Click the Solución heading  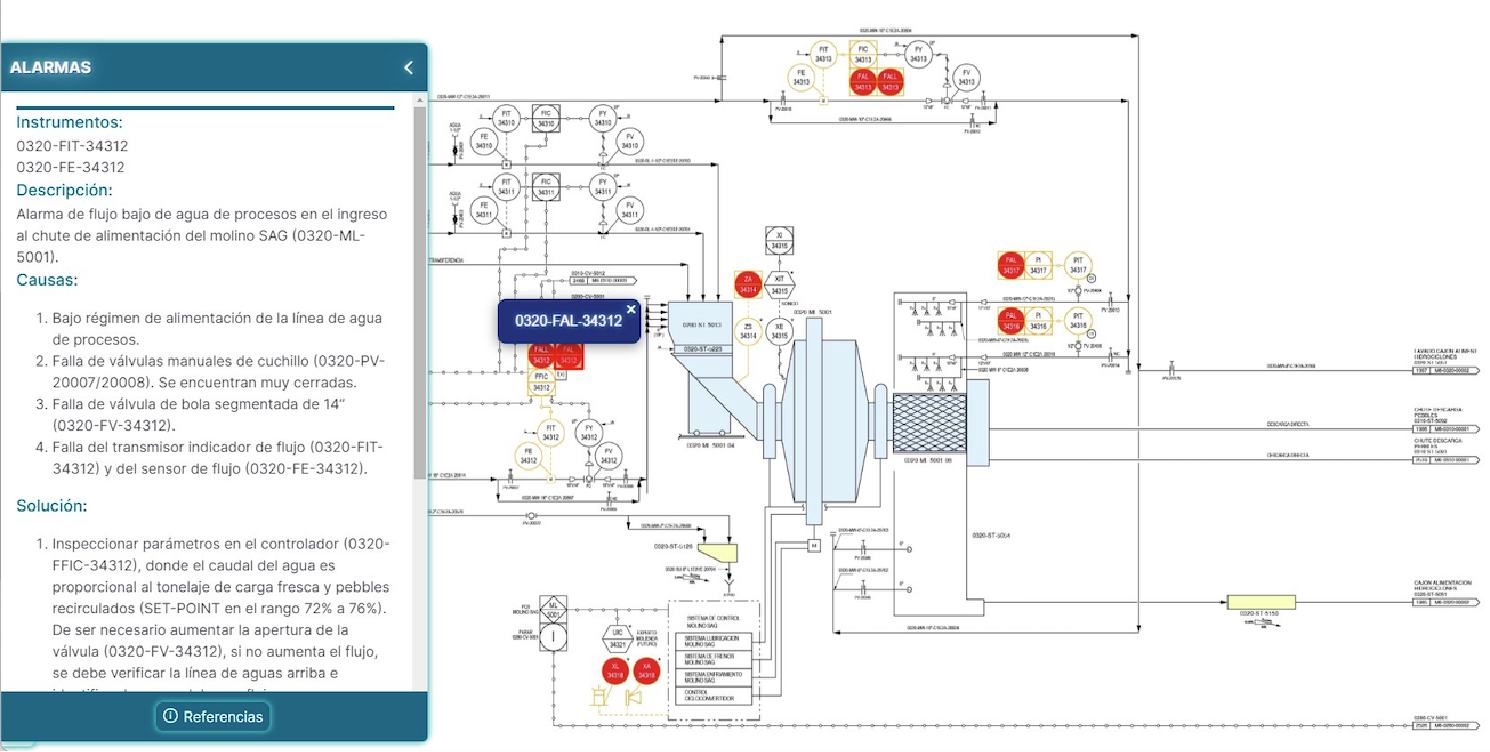point(52,506)
